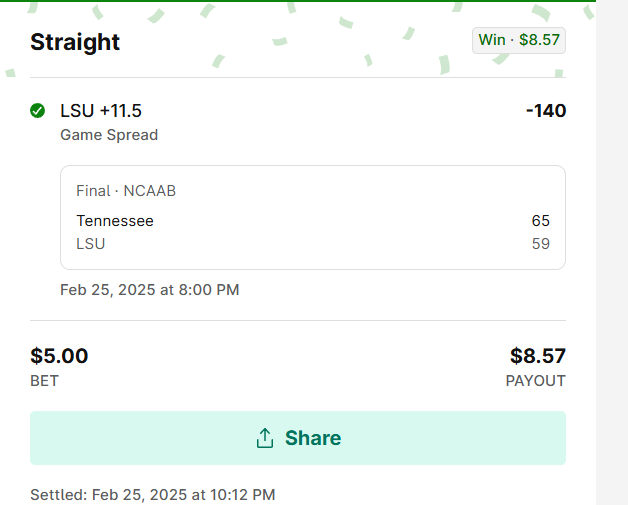Open the Final · NCAAB game header

coord(126,190)
